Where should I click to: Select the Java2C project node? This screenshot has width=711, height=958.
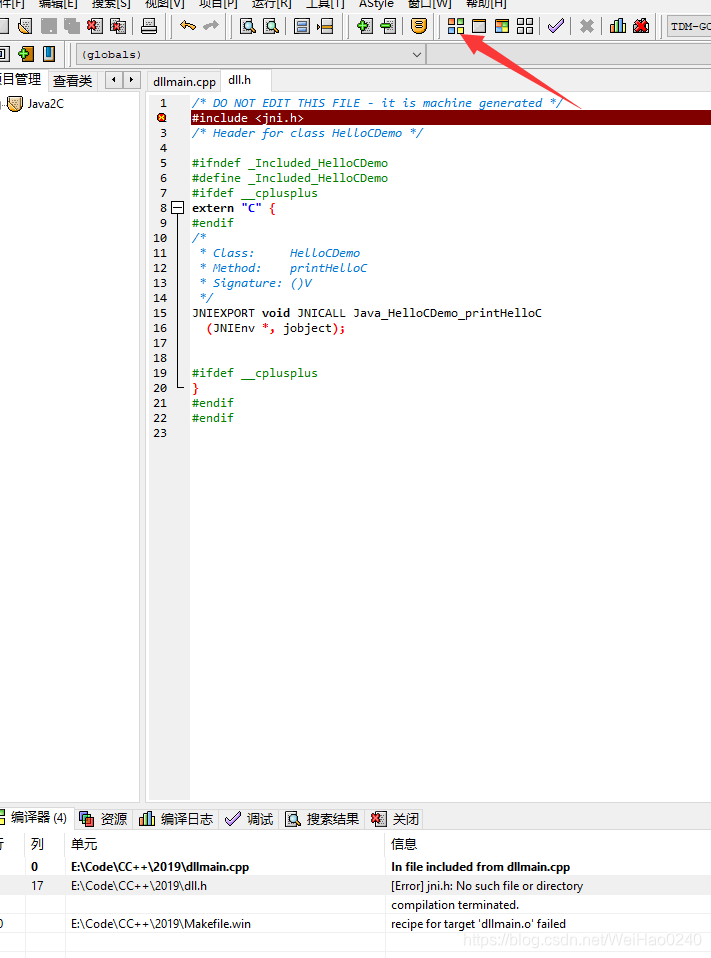(x=45, y=104)
